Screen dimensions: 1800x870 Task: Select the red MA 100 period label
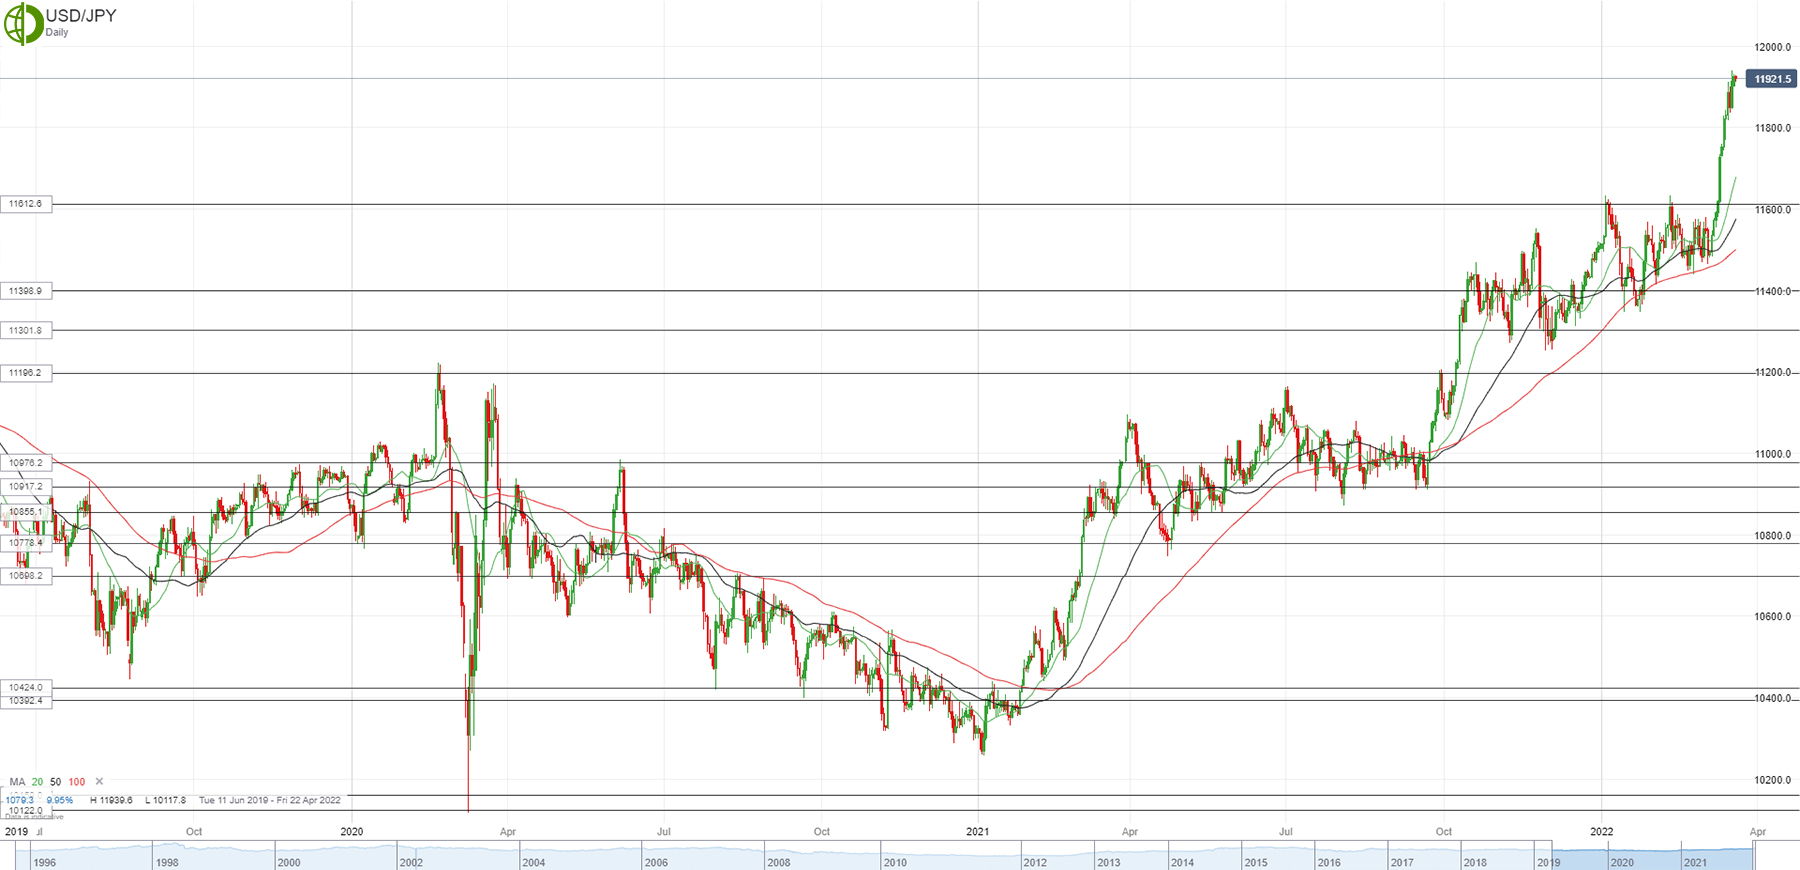[x=77, y=782]
